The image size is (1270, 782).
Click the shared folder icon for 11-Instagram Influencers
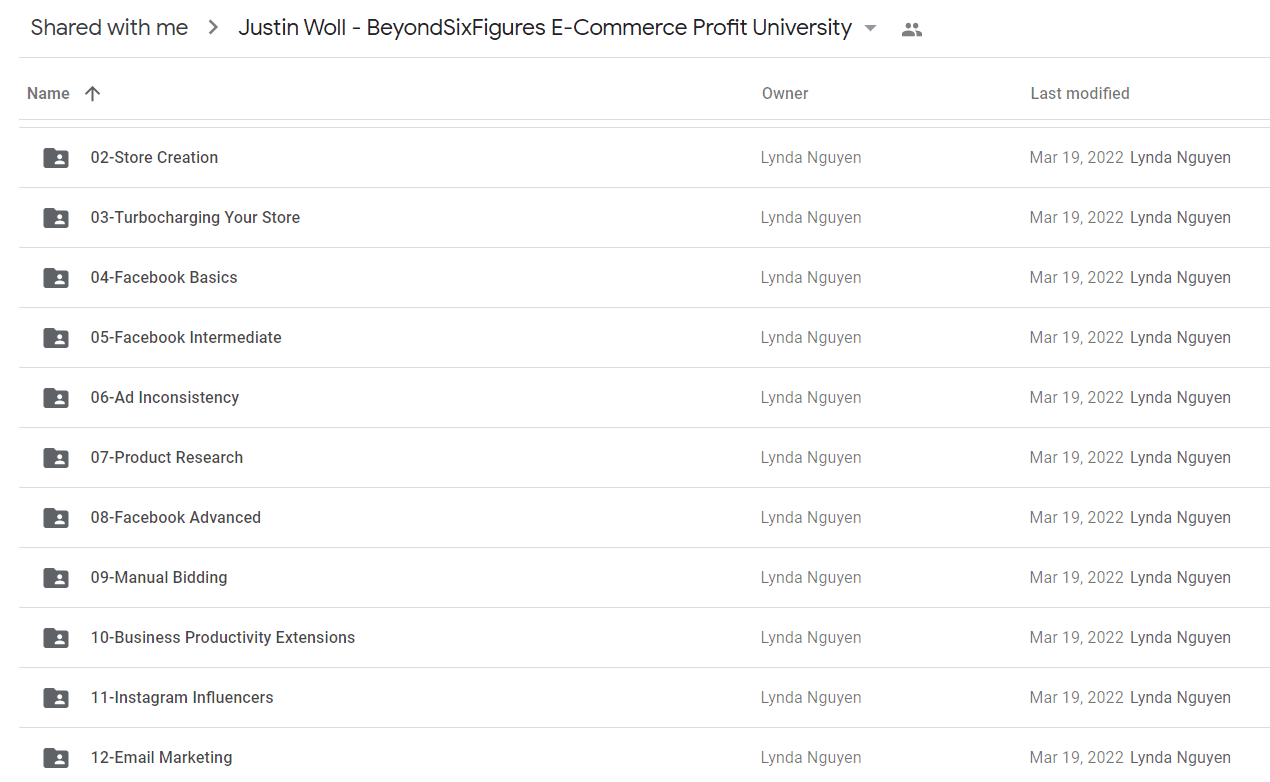click(x=56, y=698)
